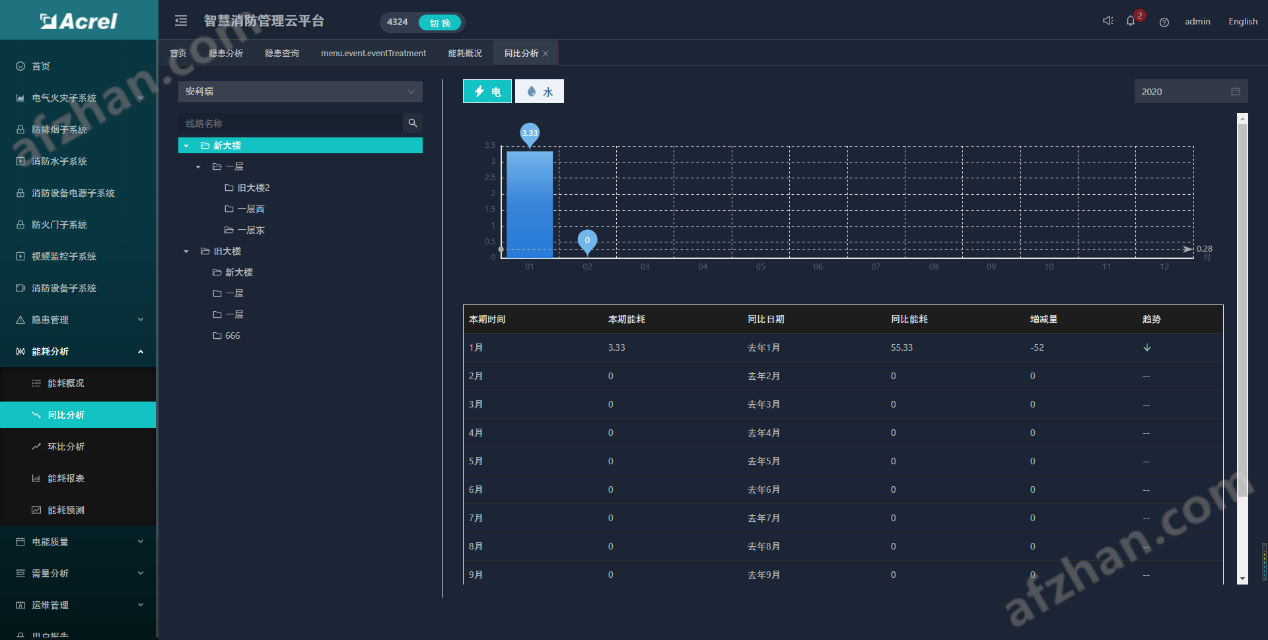Switch to the 隐患查询 tab
The height and width of the screenshot is (640, 1268).
pos(282,53)
